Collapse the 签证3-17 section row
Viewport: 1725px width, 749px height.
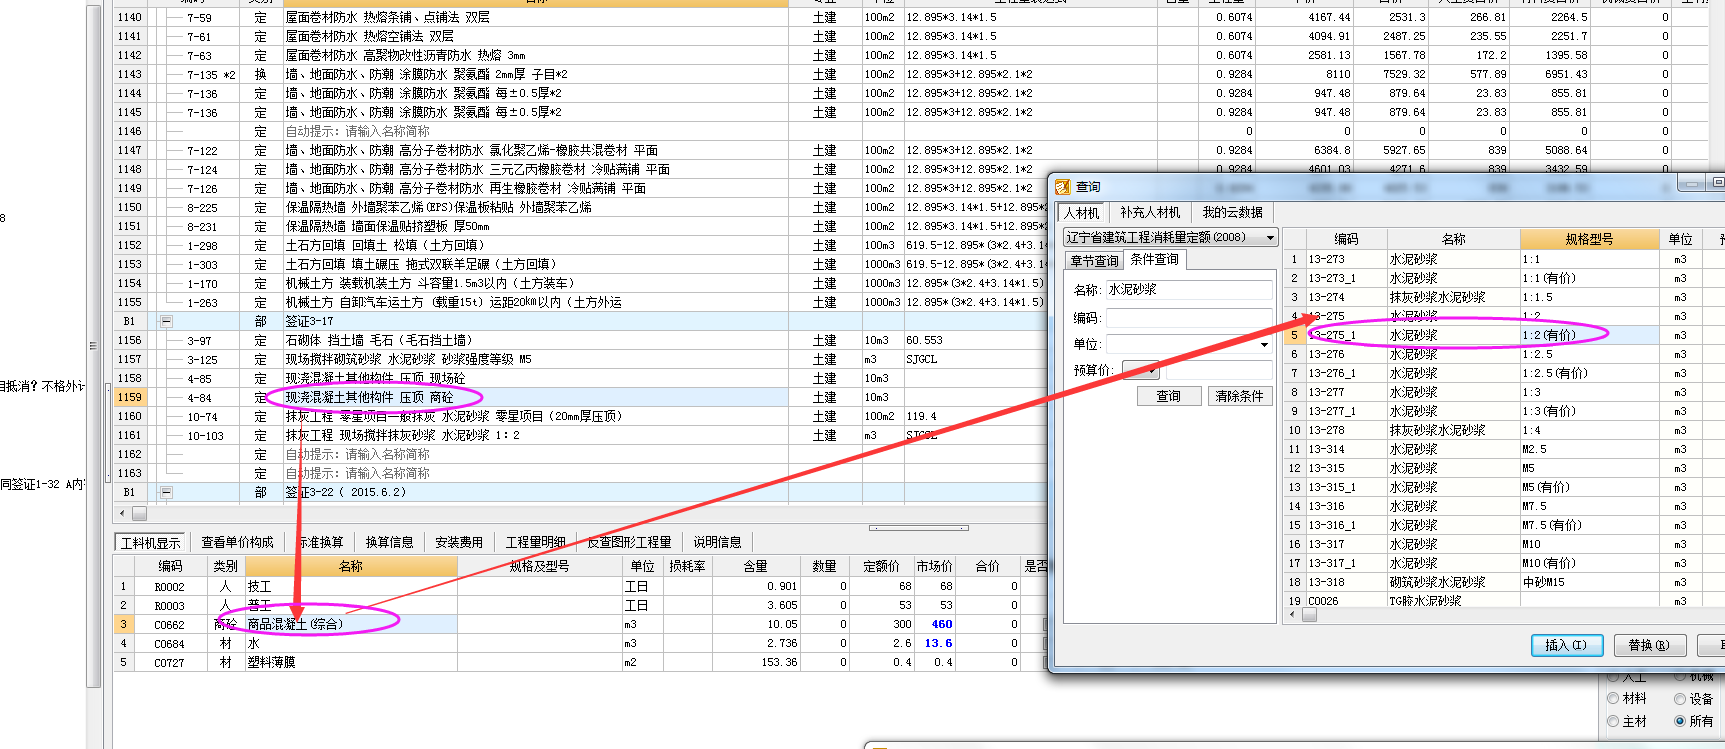click(167, 321)
